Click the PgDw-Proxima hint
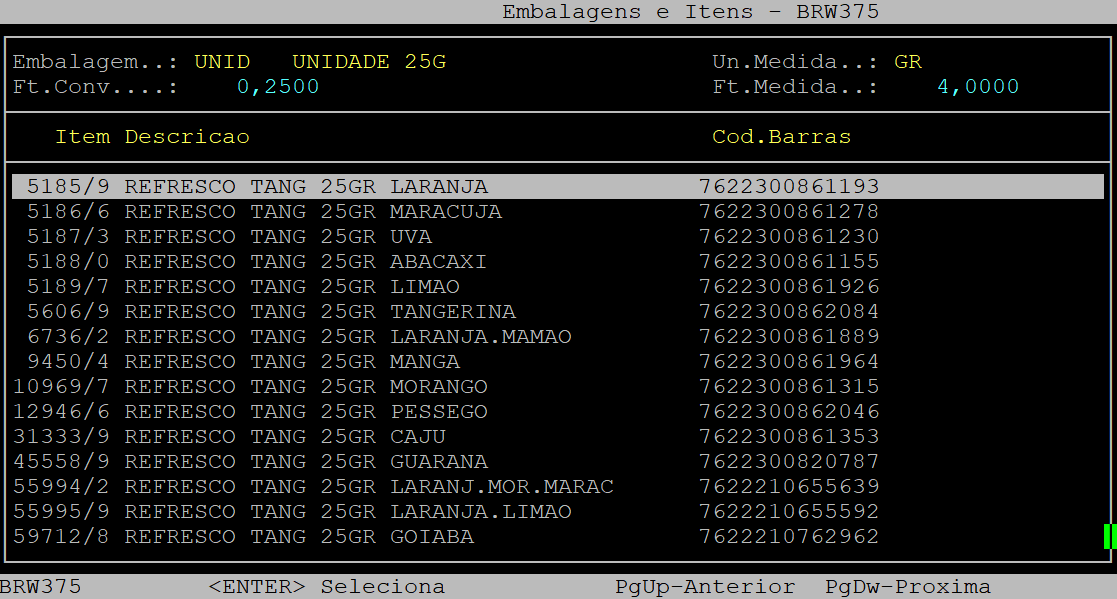The width and height of the screenshot is (1117, 599). point(908,587)
